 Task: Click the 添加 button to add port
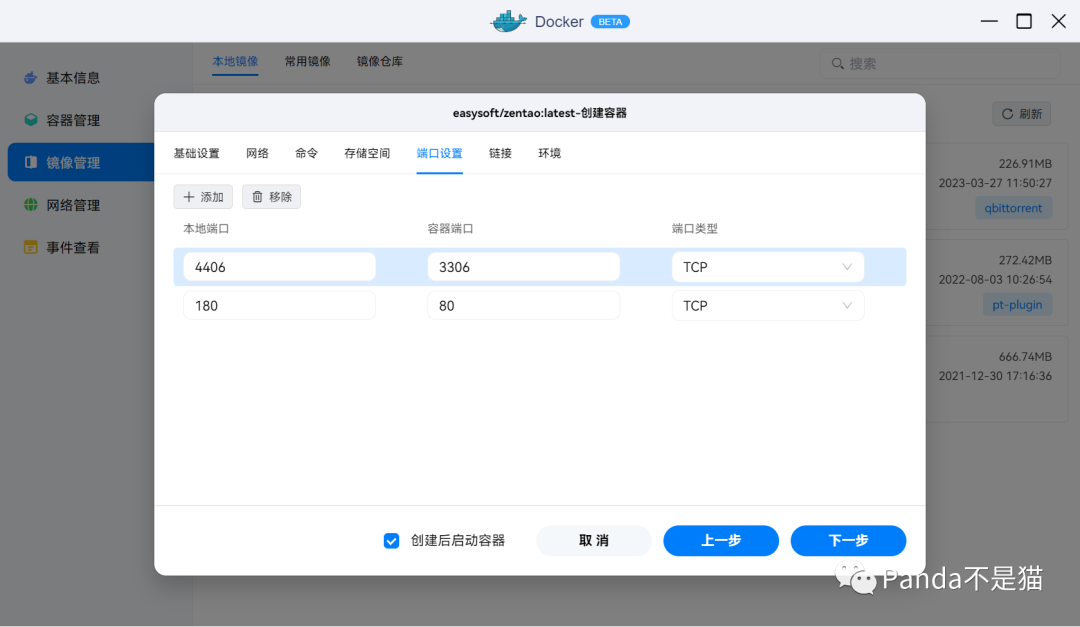coord(203,197)
